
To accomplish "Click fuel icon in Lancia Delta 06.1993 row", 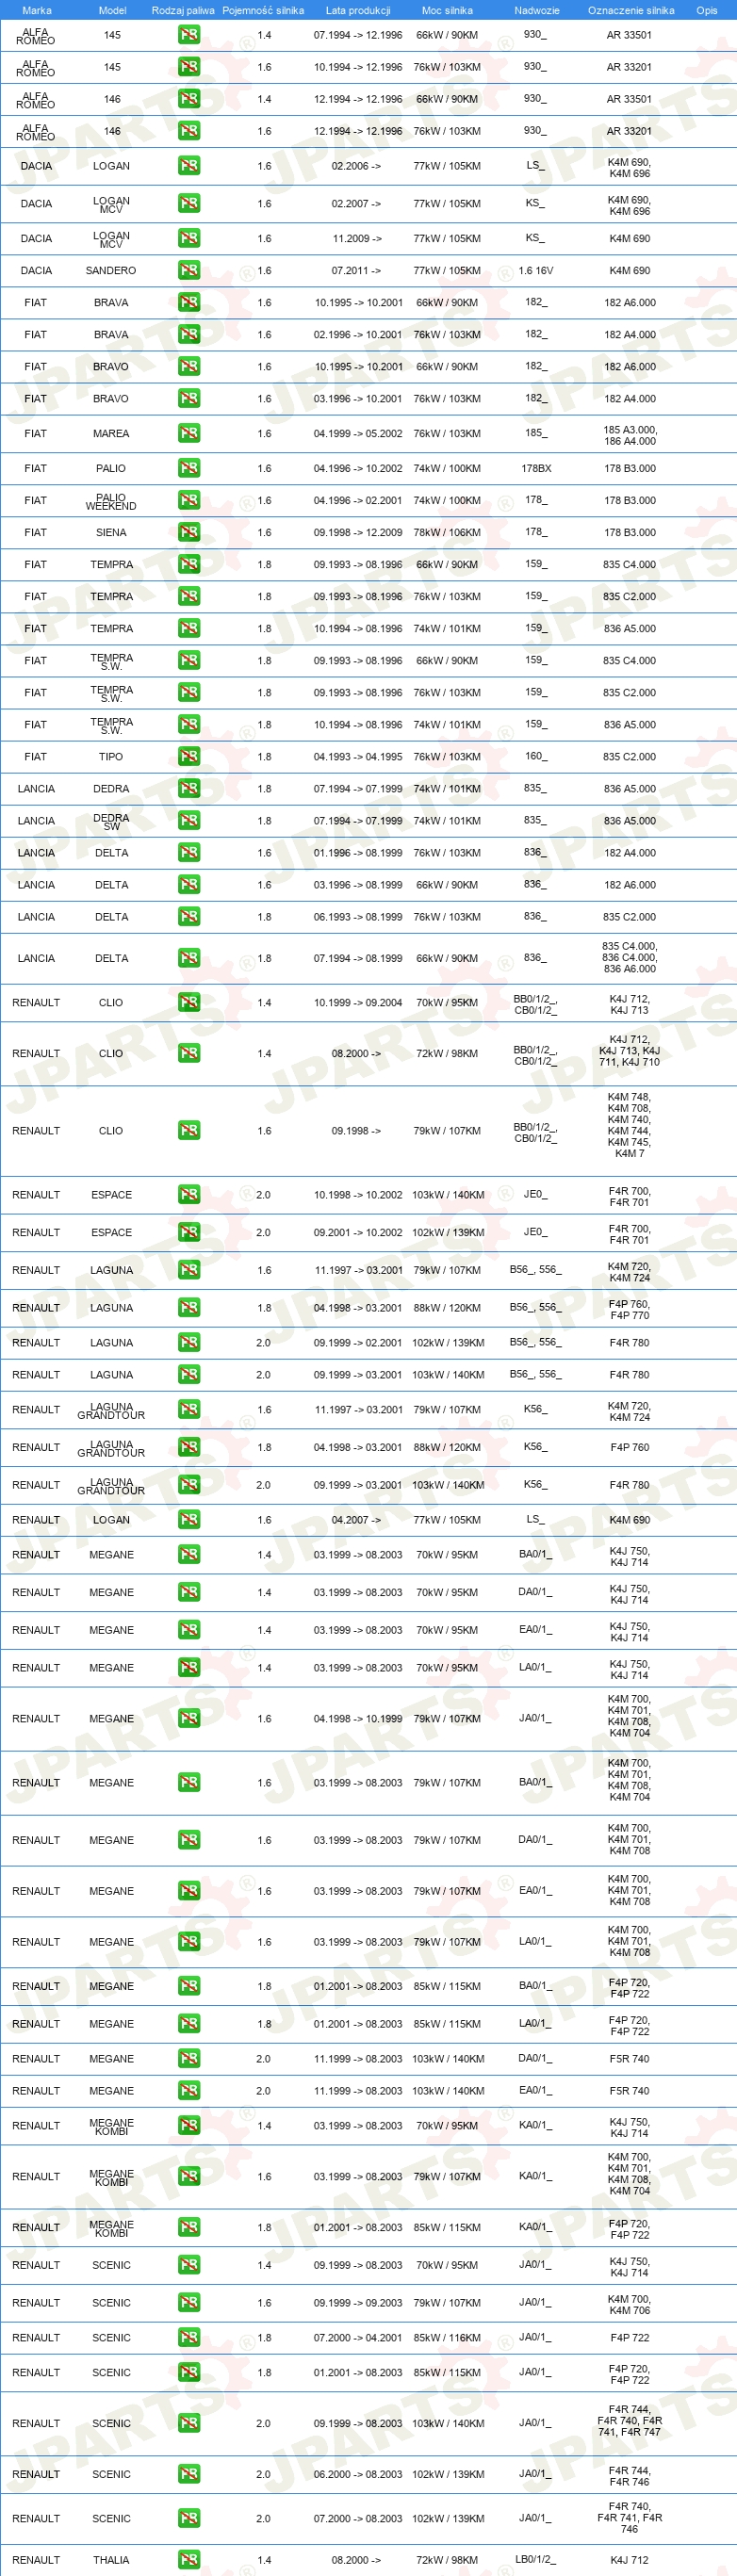I will pyautogui.click(x=189, y=916).
